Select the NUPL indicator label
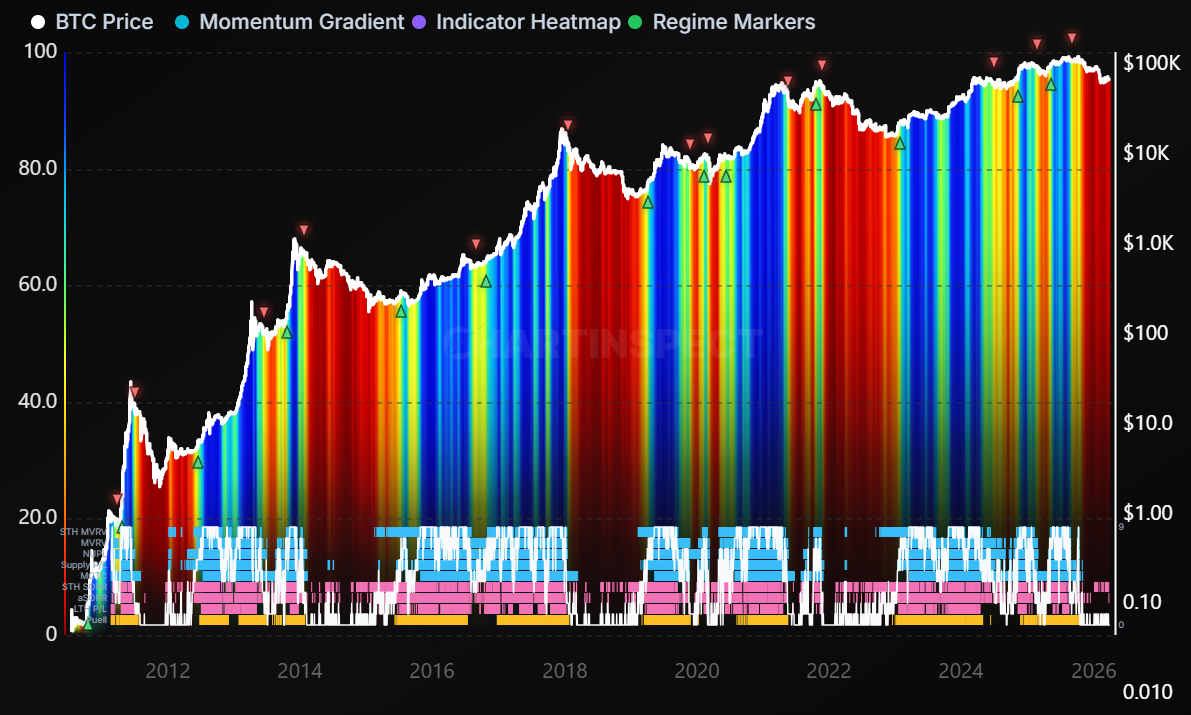Image resolution: width=1191 pixels, height=715 pixels. pyautogui.click(x=94, y=553)
